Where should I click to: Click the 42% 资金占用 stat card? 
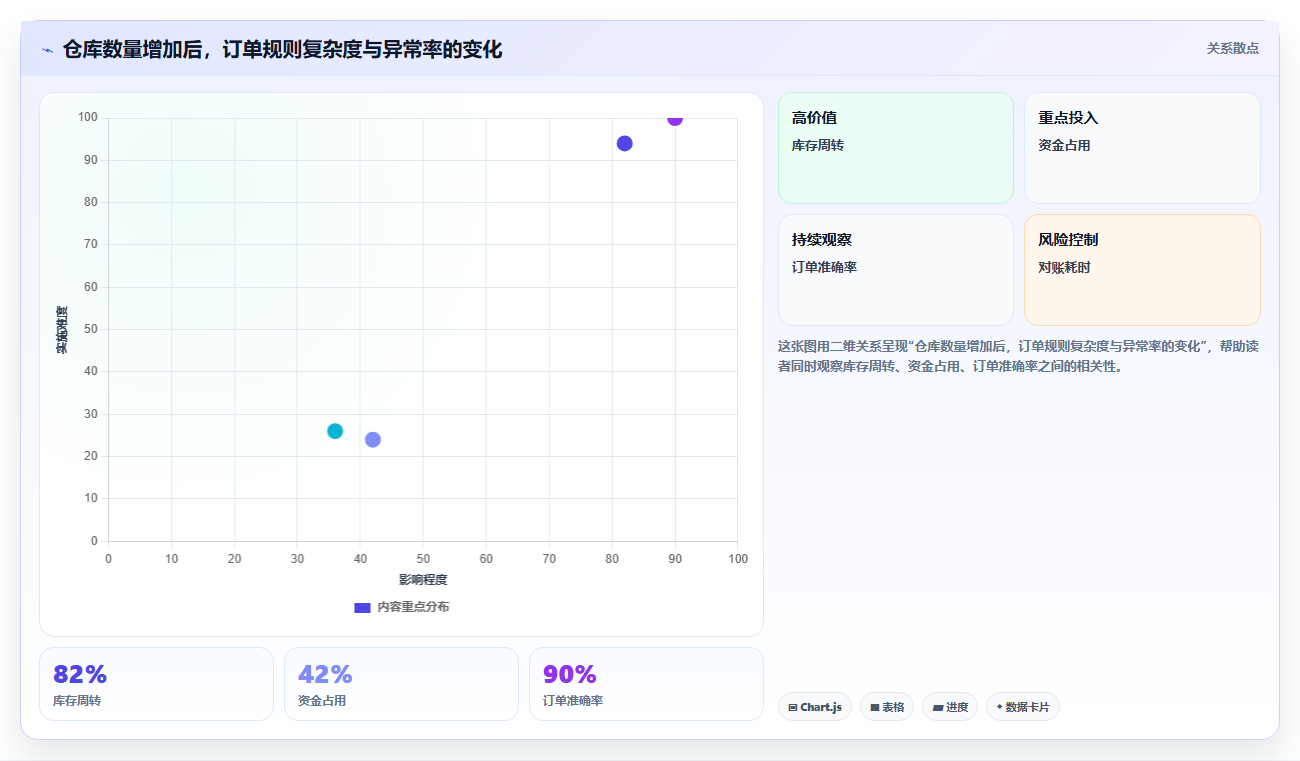point(401,684)
